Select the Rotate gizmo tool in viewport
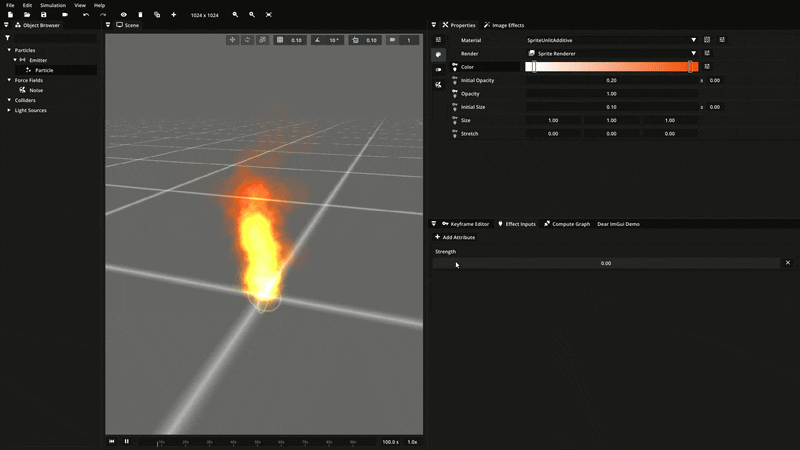The image size is (800, 450). click(247, 40)
